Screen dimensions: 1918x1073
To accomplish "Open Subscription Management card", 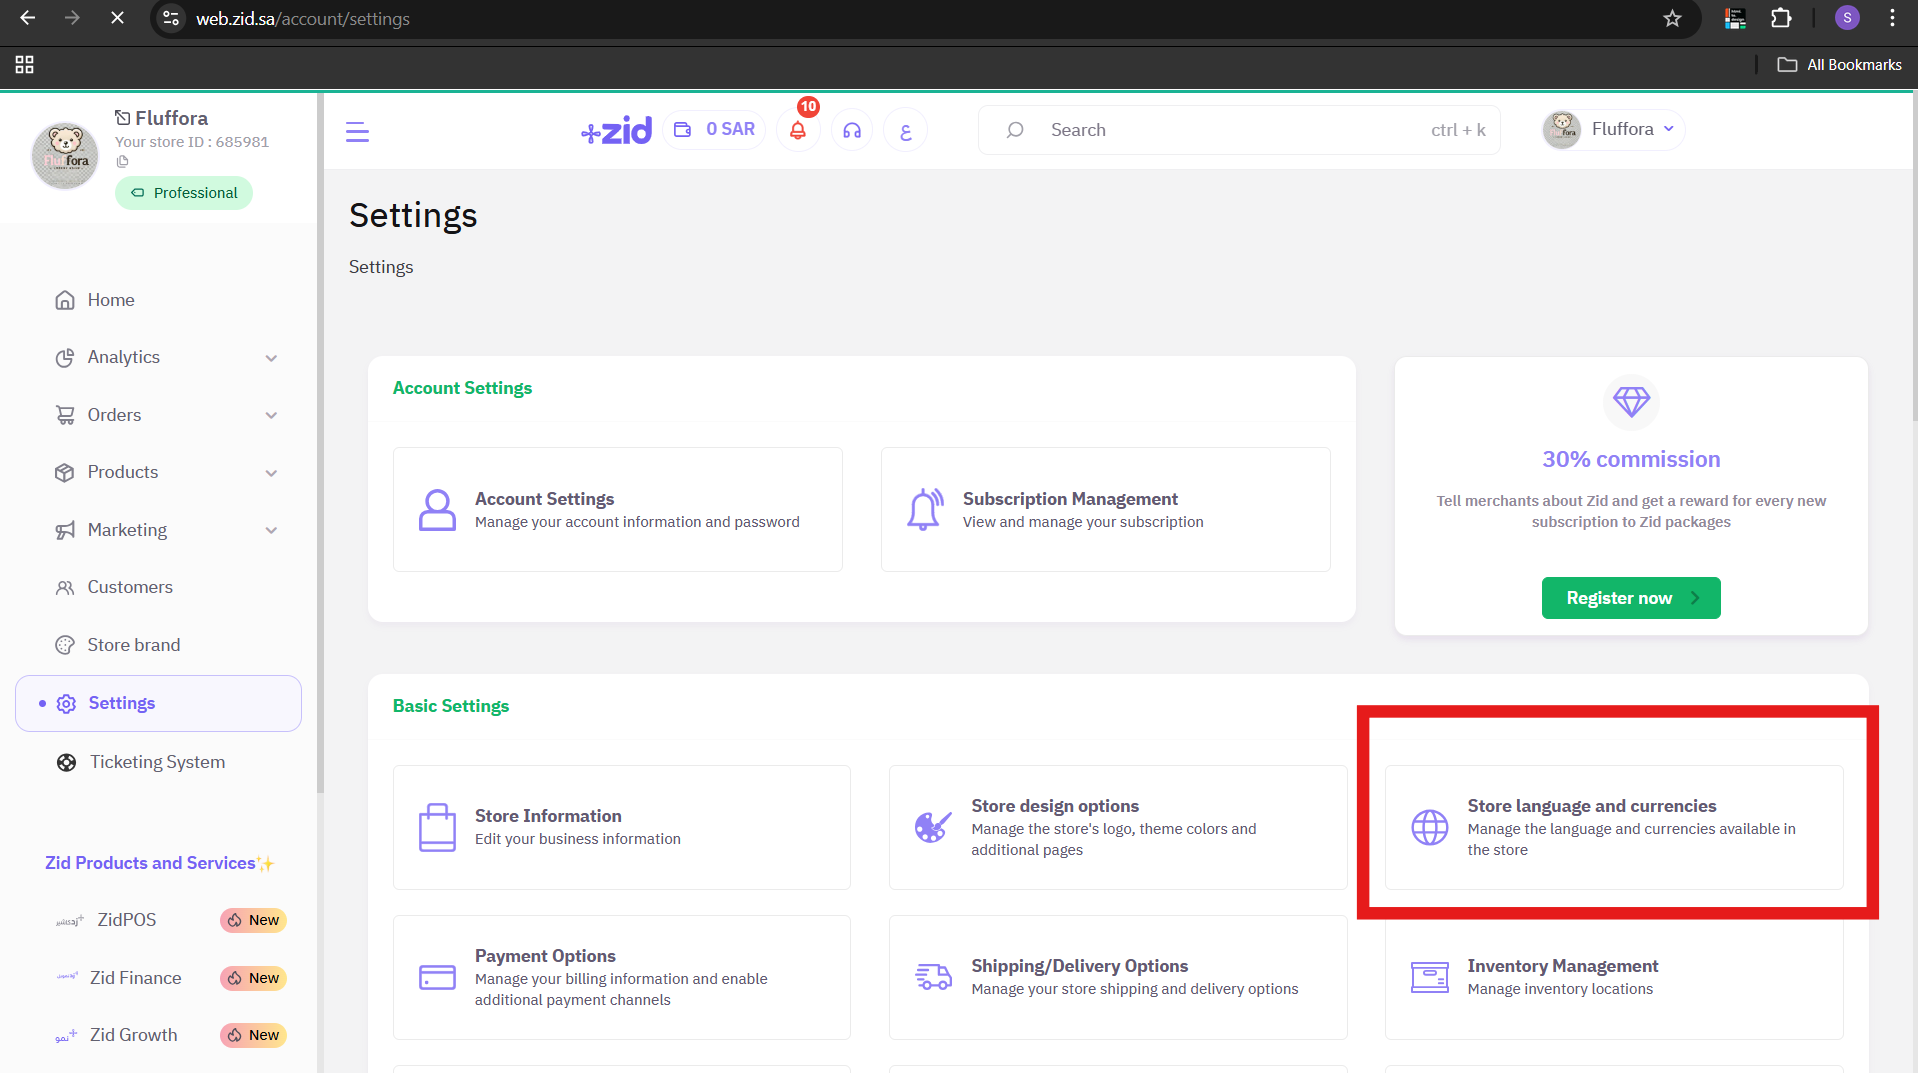I will pos(1105,509).
